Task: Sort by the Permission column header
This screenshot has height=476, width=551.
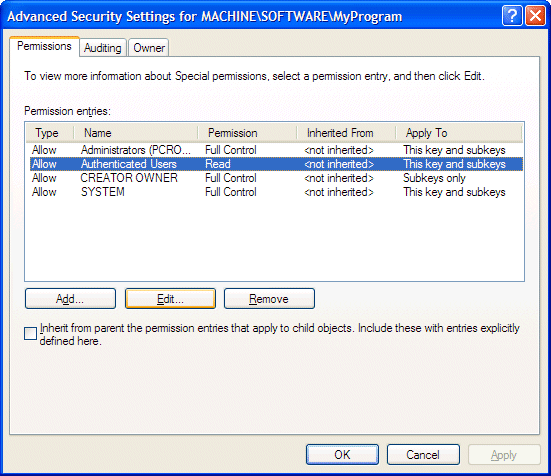Action: click(x=247, y=133)
